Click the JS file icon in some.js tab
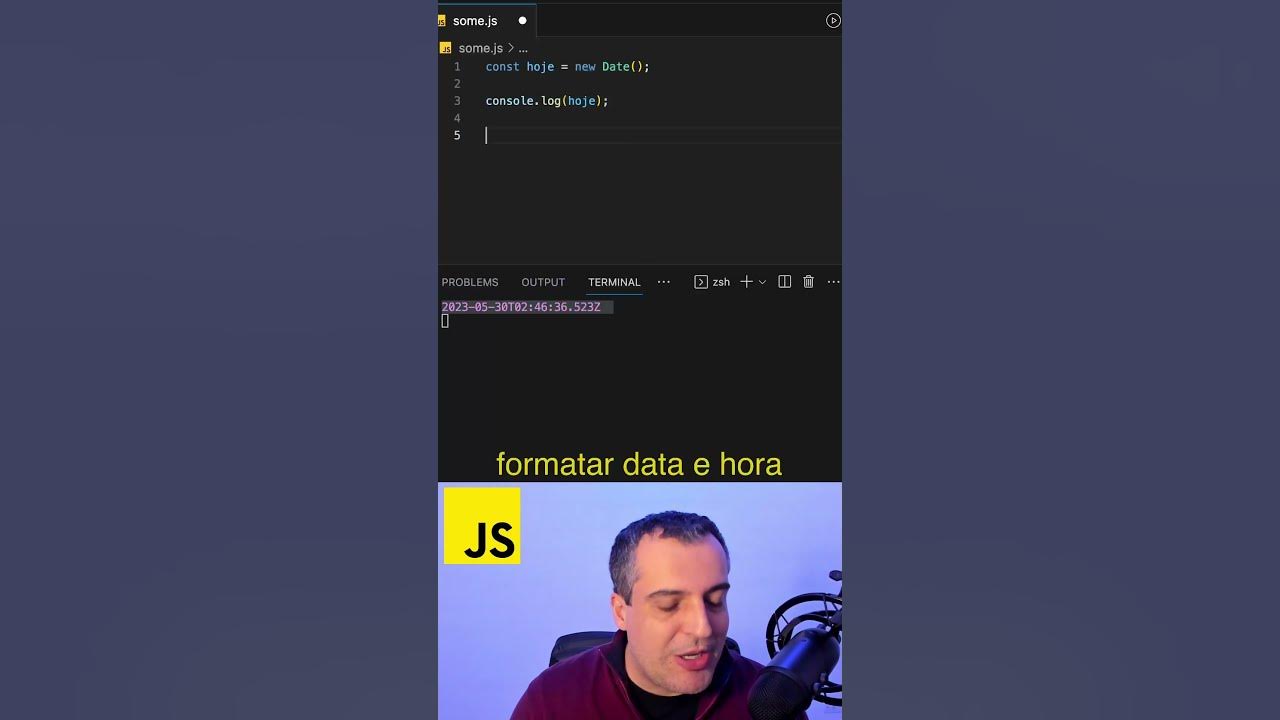The height and width of the screenshot is (720, 1280). [x=442, y=21]
